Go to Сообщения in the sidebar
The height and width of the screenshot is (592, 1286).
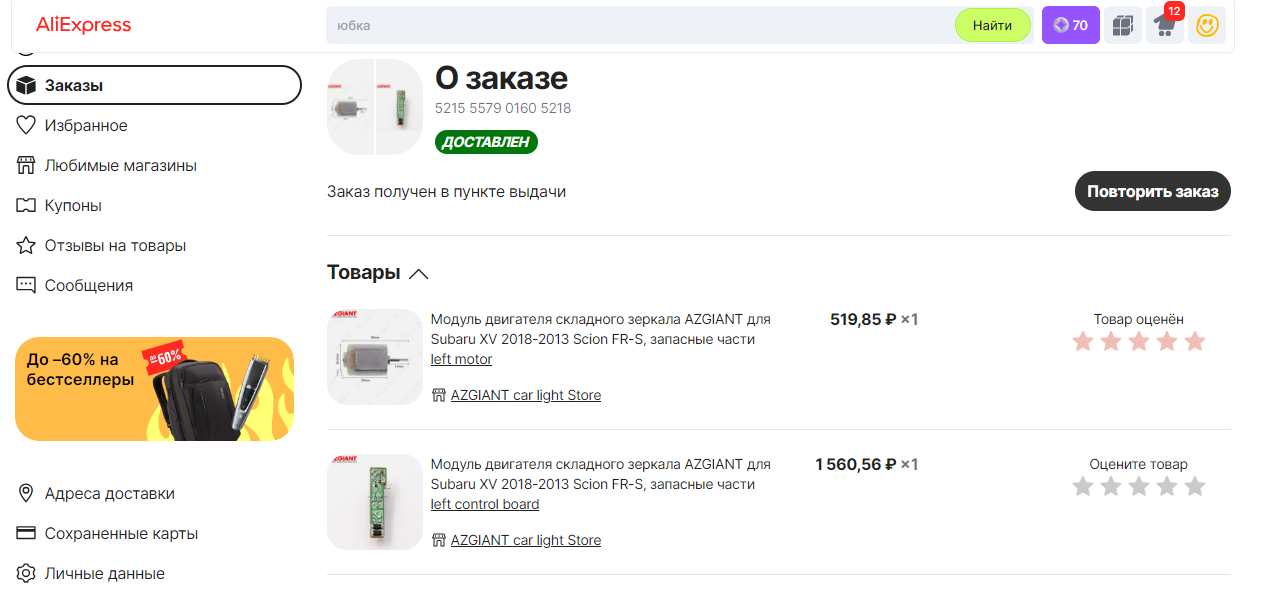pos(88,285)
